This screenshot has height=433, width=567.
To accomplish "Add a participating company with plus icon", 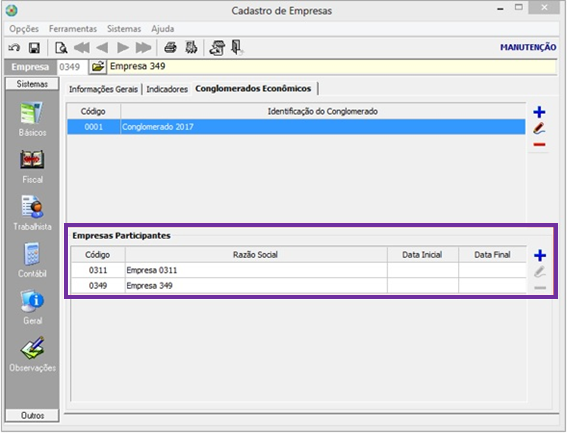I will point(540,255).
